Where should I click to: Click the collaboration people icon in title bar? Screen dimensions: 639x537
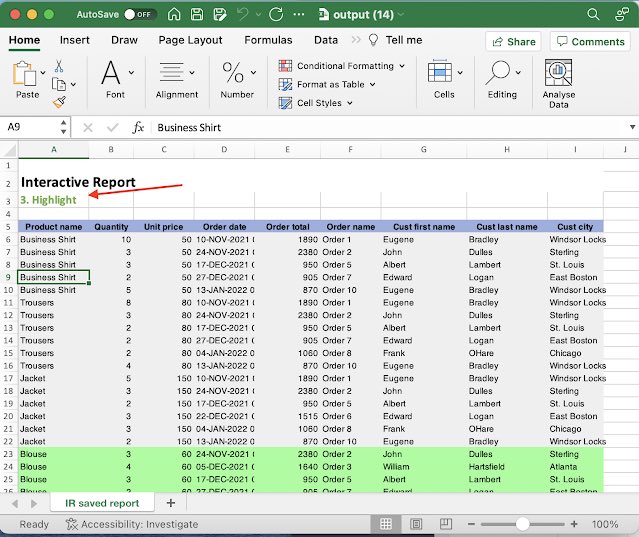[622, 15]
